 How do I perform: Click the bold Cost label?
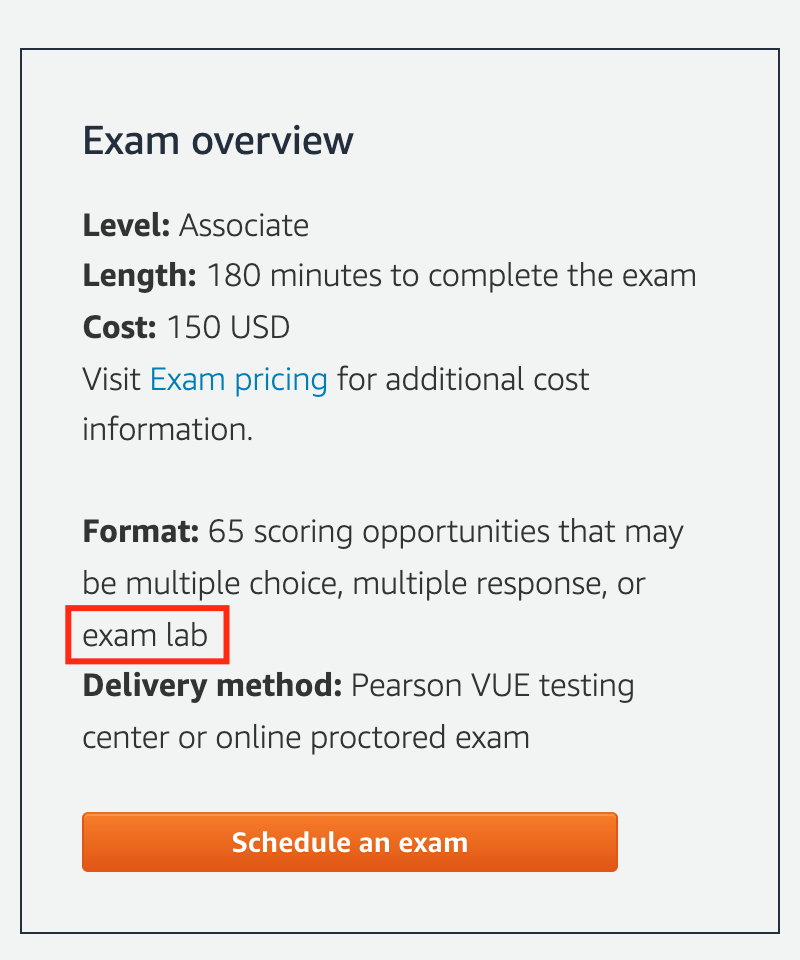pyautogui.click(x=120, y=327)
